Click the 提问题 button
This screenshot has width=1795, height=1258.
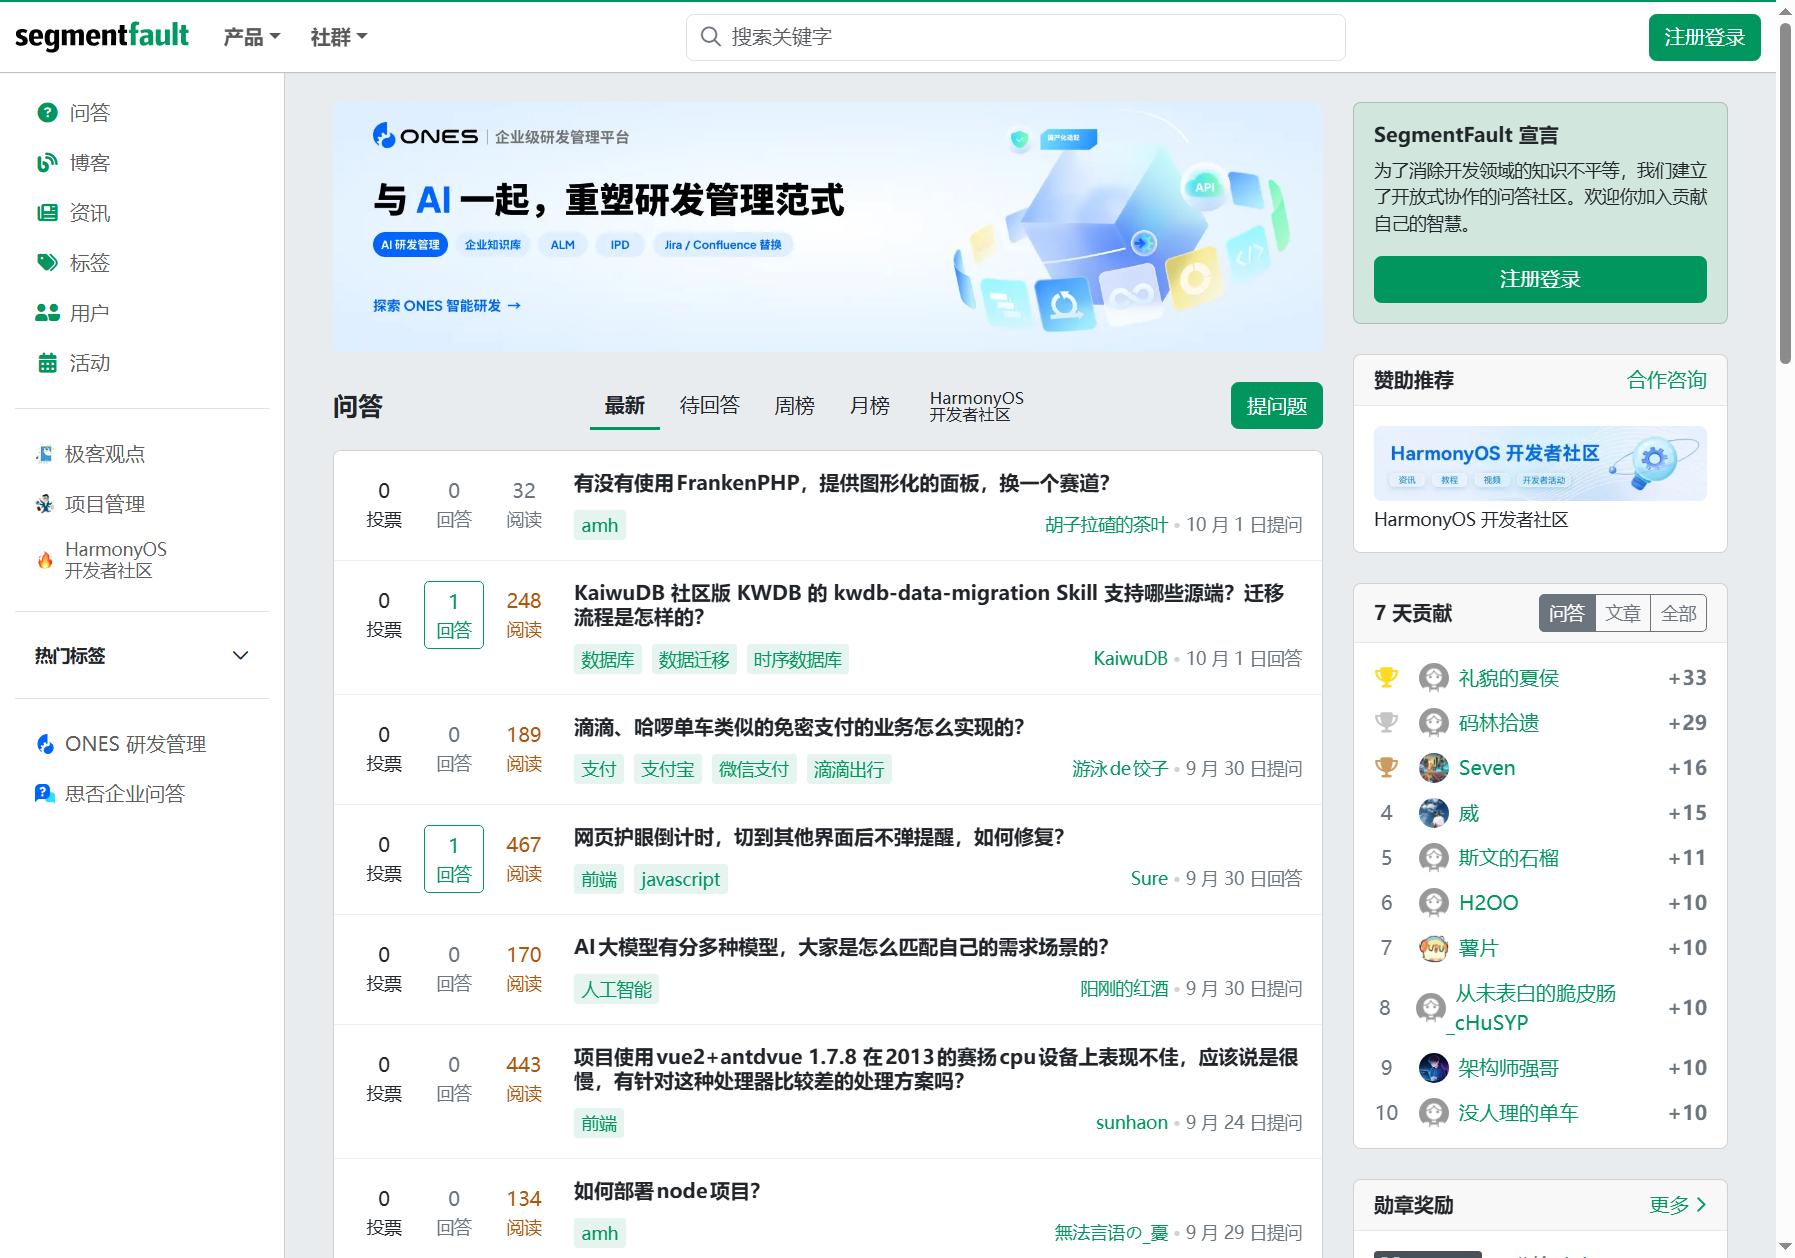point(1277,406)
